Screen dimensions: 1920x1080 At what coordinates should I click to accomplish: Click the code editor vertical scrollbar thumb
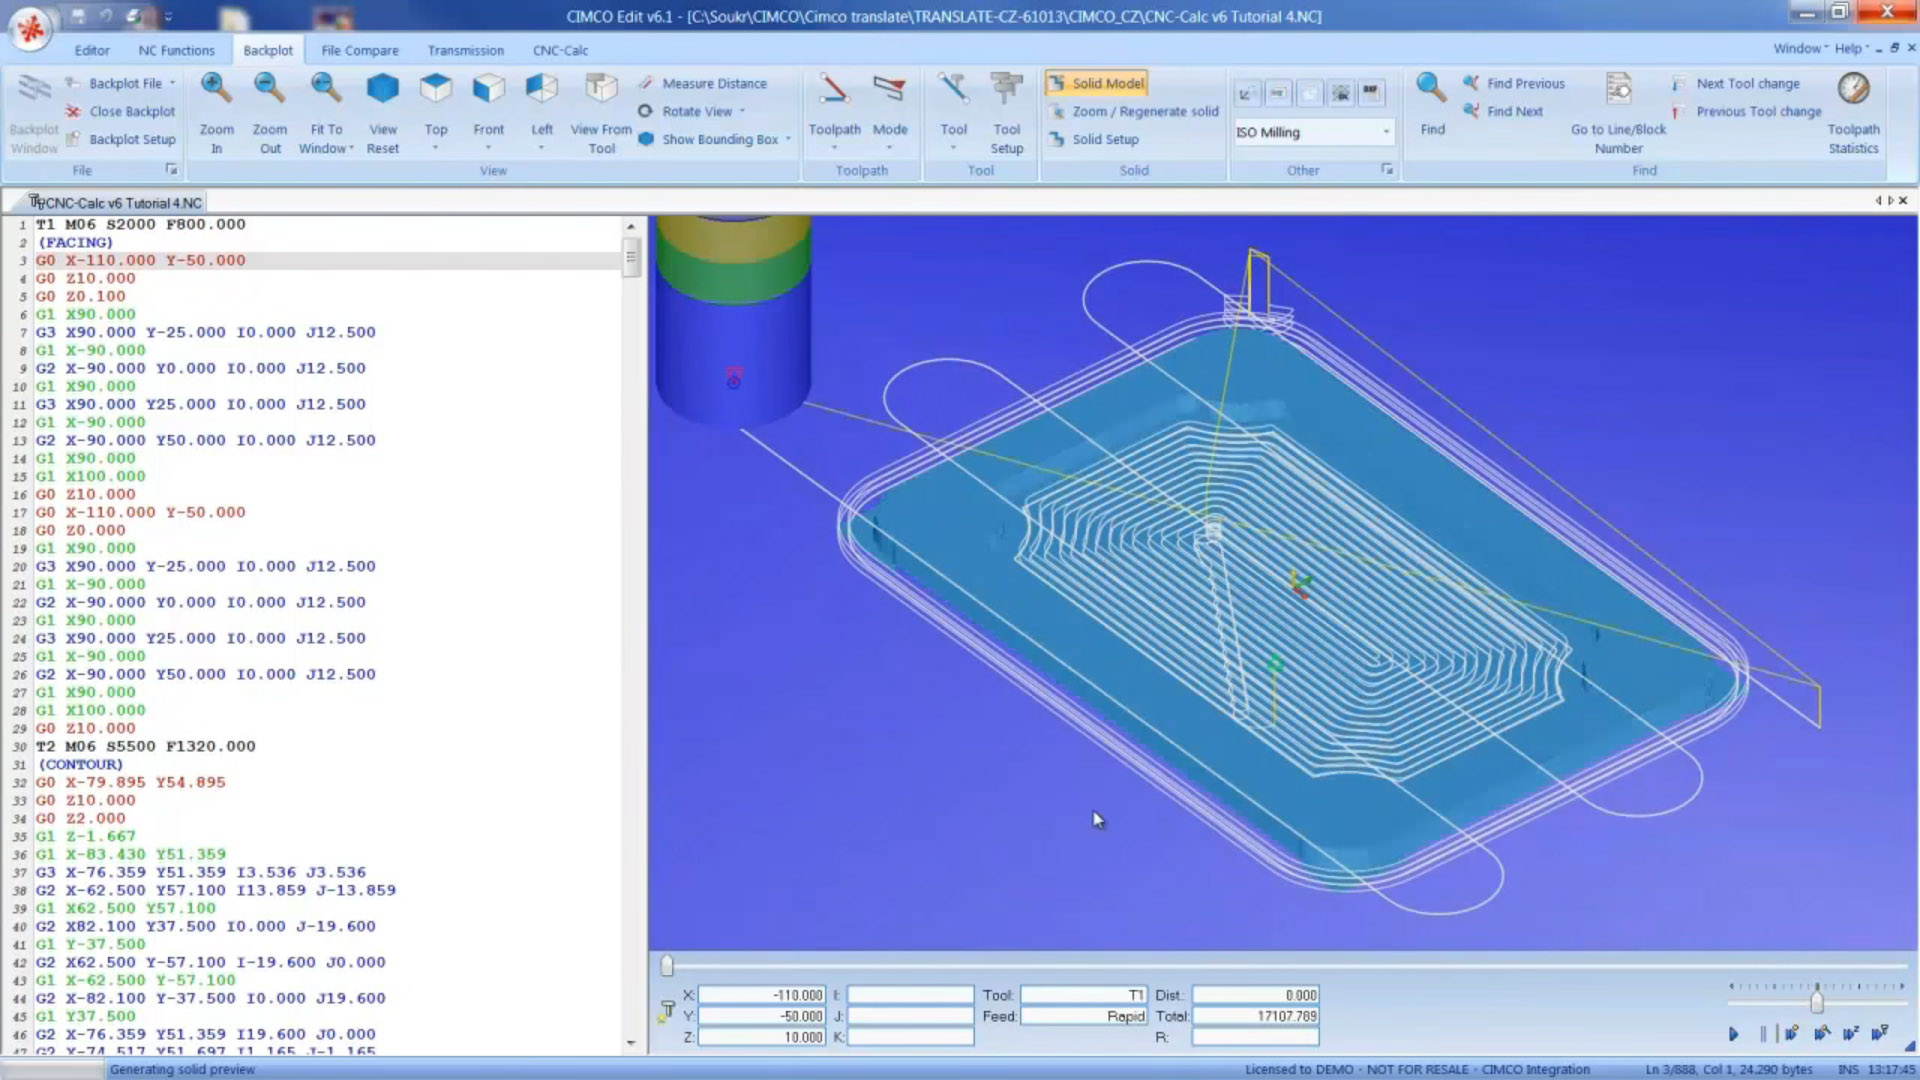631,256
